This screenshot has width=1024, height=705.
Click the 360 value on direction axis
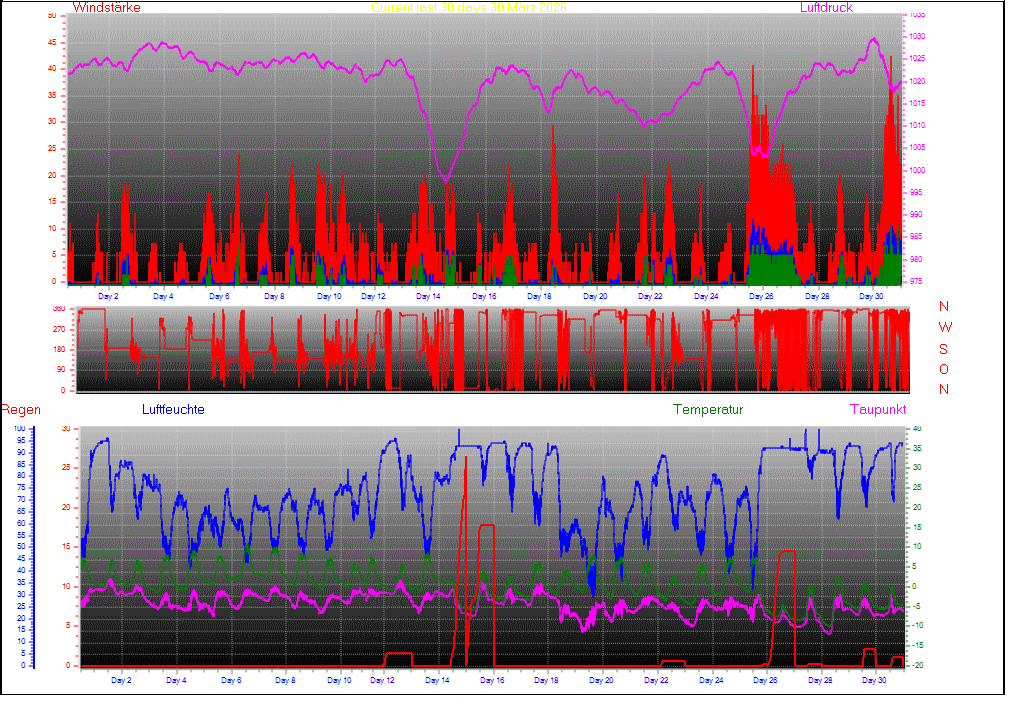pyautogui.click(x=58, y=309)
